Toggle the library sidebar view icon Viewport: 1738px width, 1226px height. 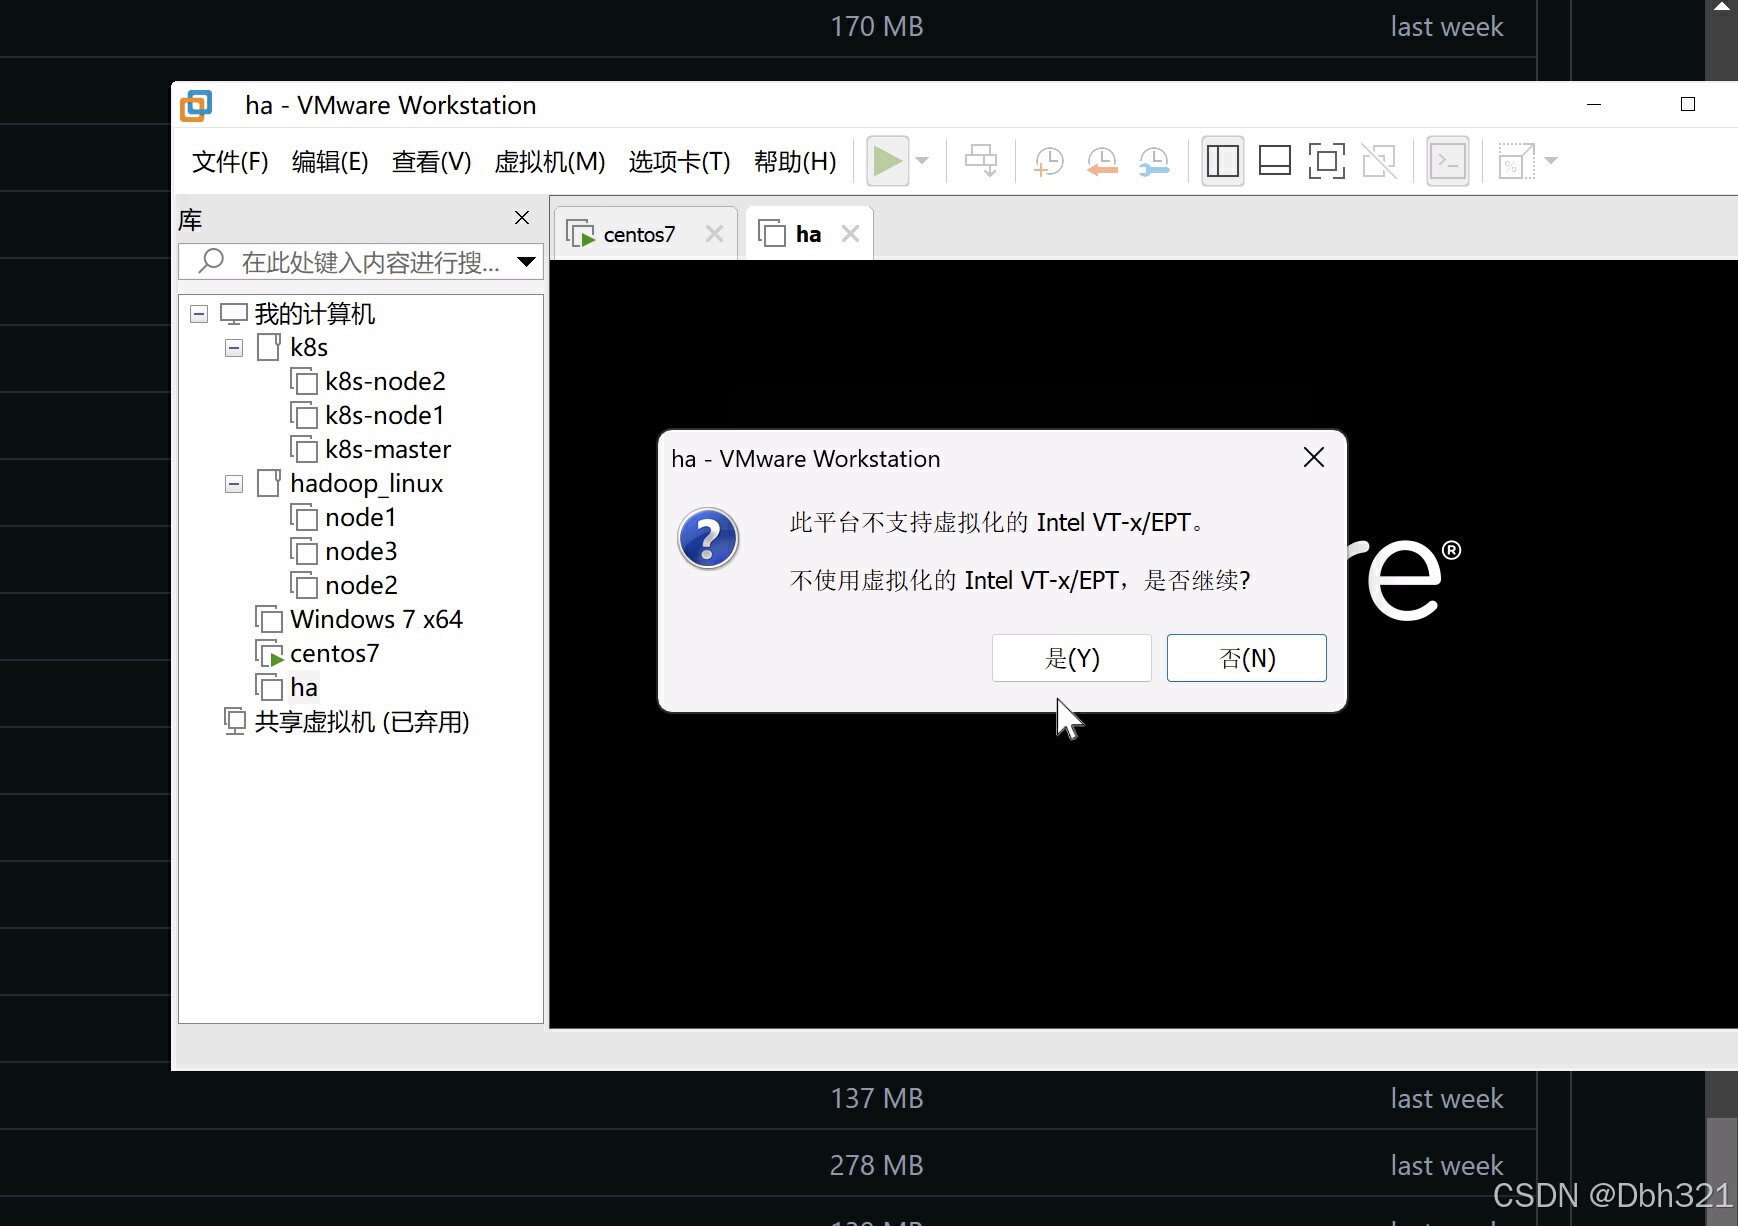pyautogui.click(x=1222, y=161)
